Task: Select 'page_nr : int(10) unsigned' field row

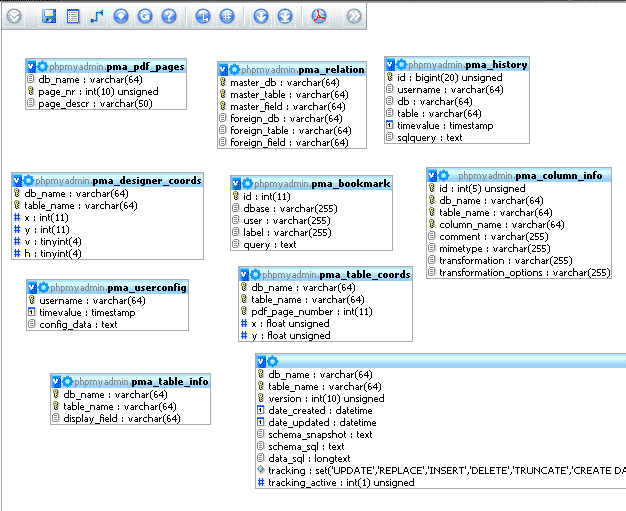Action: click(x=106, y=92)
